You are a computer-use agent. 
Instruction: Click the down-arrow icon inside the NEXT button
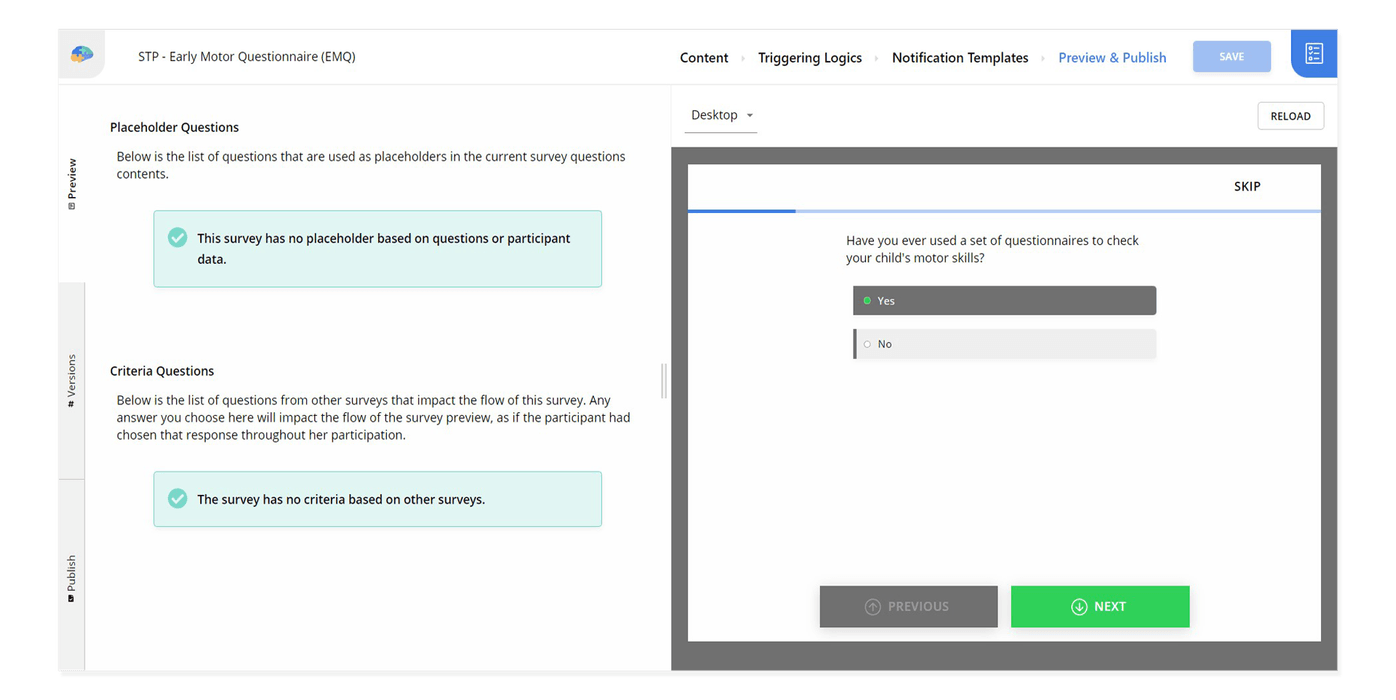[x=1079, y=606]
